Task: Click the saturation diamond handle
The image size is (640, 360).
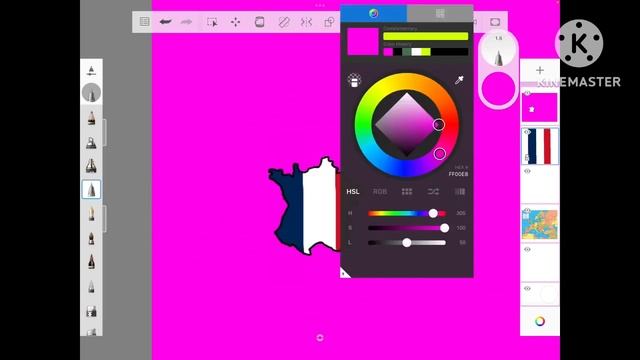Action: (x=438, y=124)
